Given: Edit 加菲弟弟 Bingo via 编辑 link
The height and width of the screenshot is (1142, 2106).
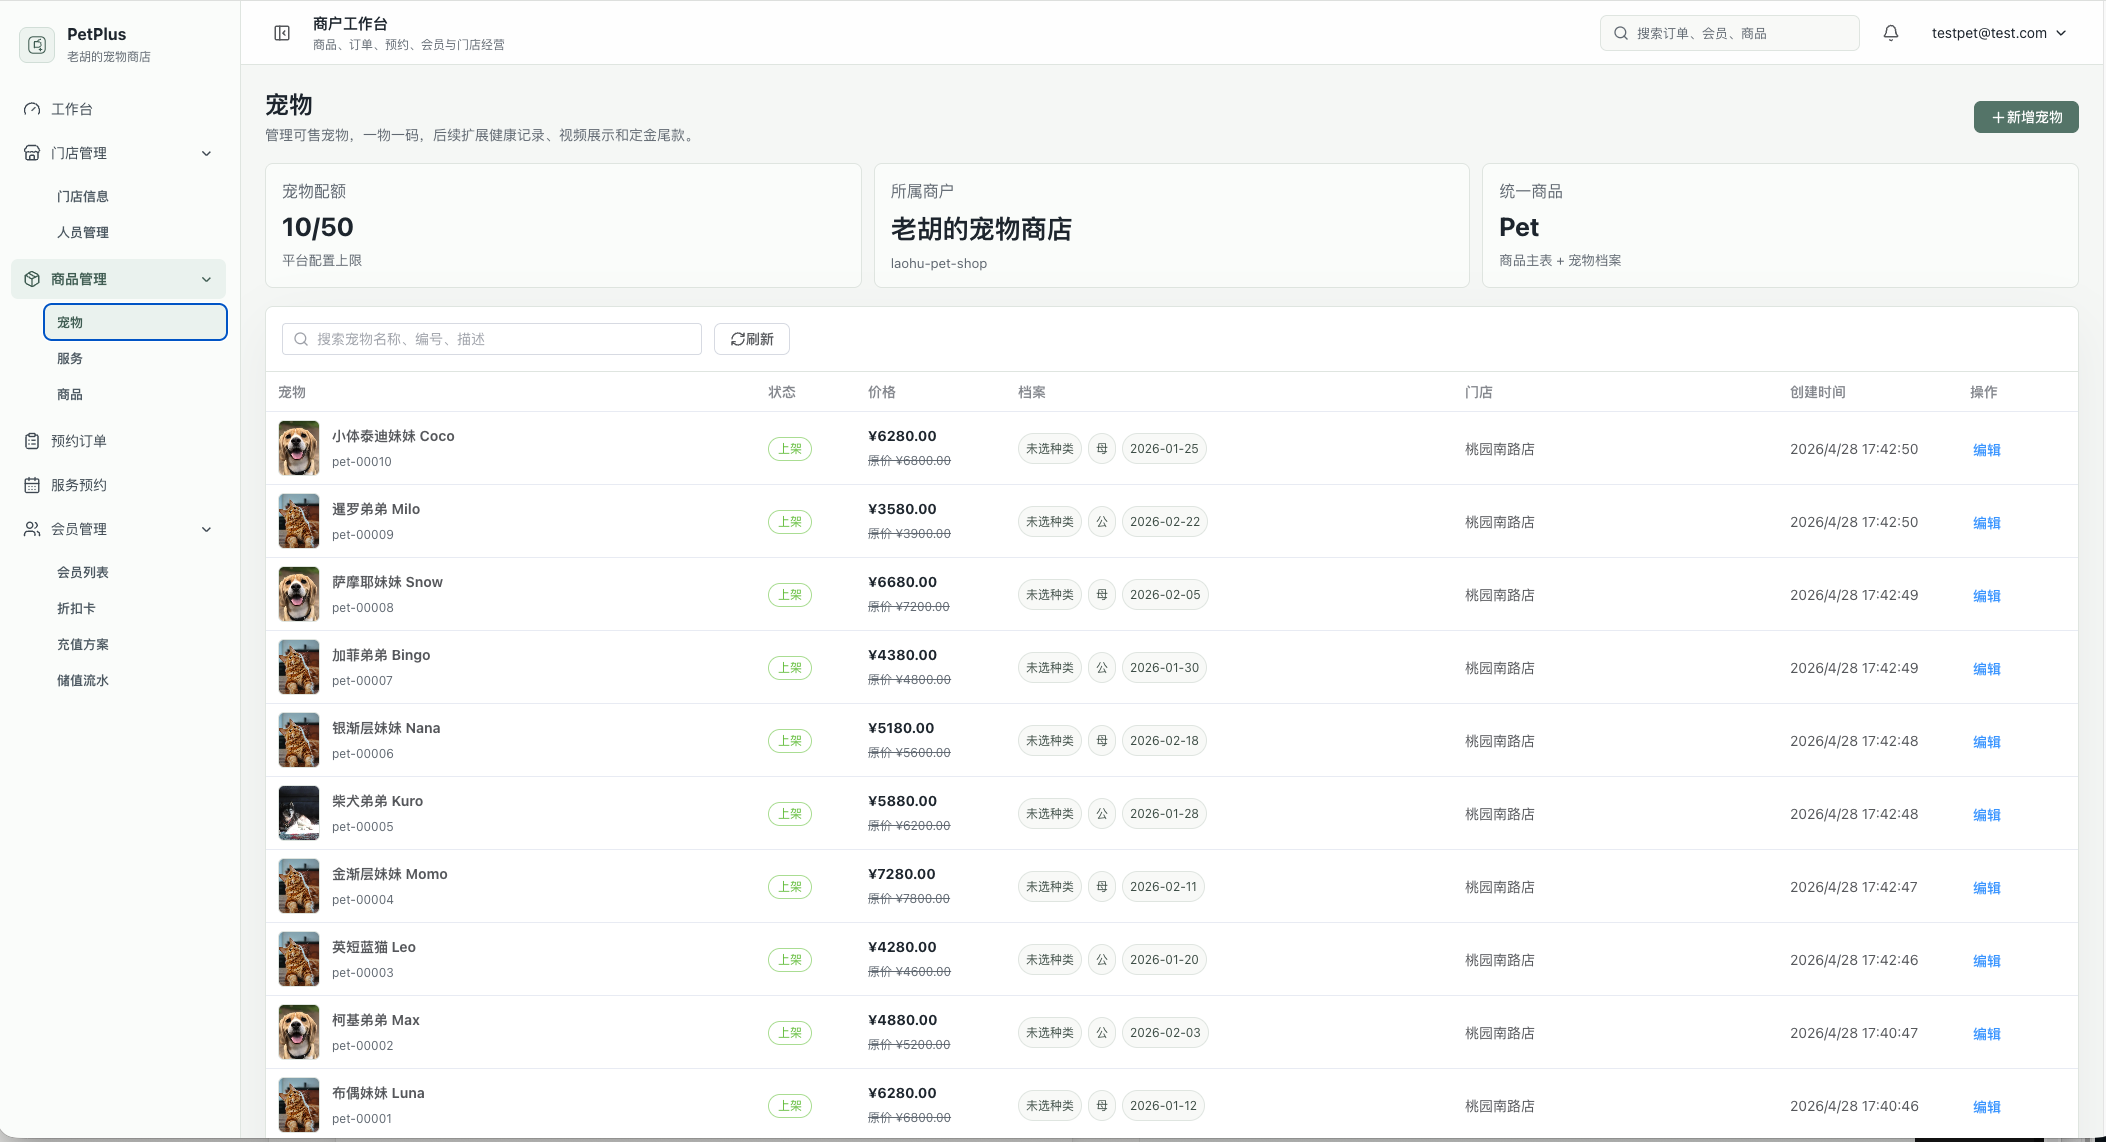Looking at the screenshot, I should (1987, 669).
